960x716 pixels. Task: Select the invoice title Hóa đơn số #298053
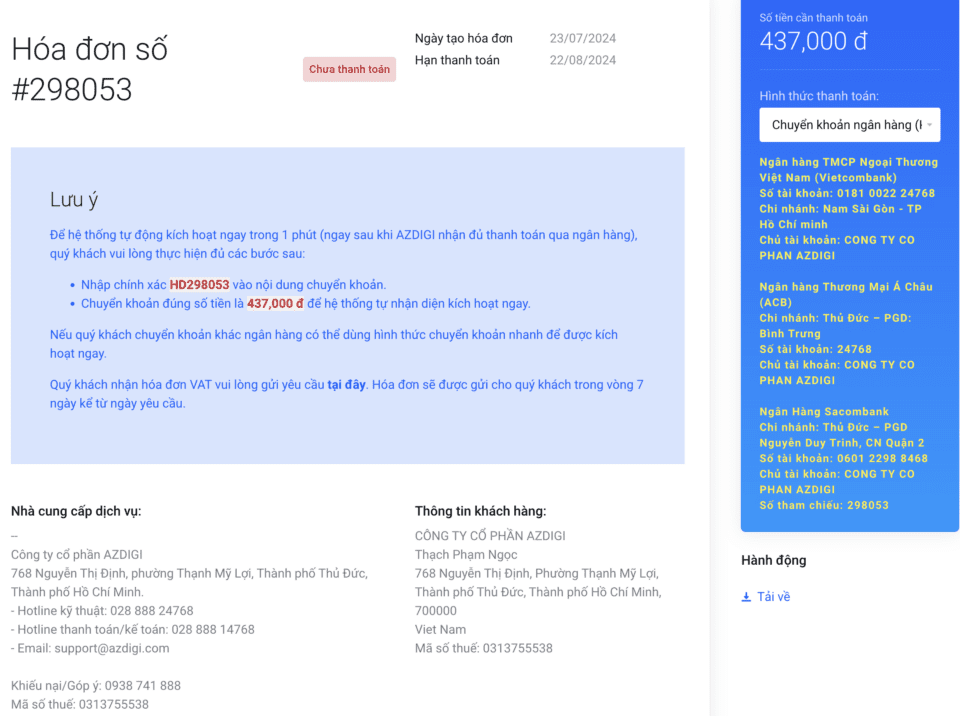coord(89,69)
